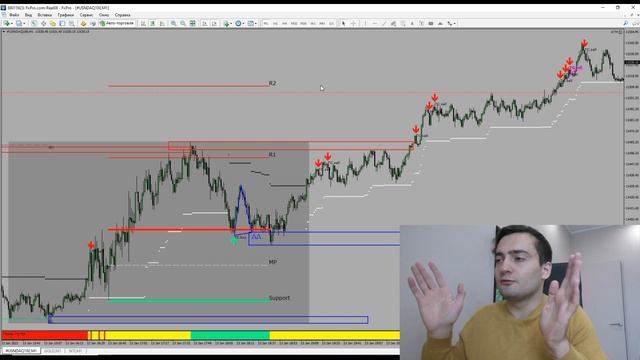Select the Text Label tool
Image resolution: width=640 pixels, height=360 pixels.
pyautogui.click(x=422, y=24)
